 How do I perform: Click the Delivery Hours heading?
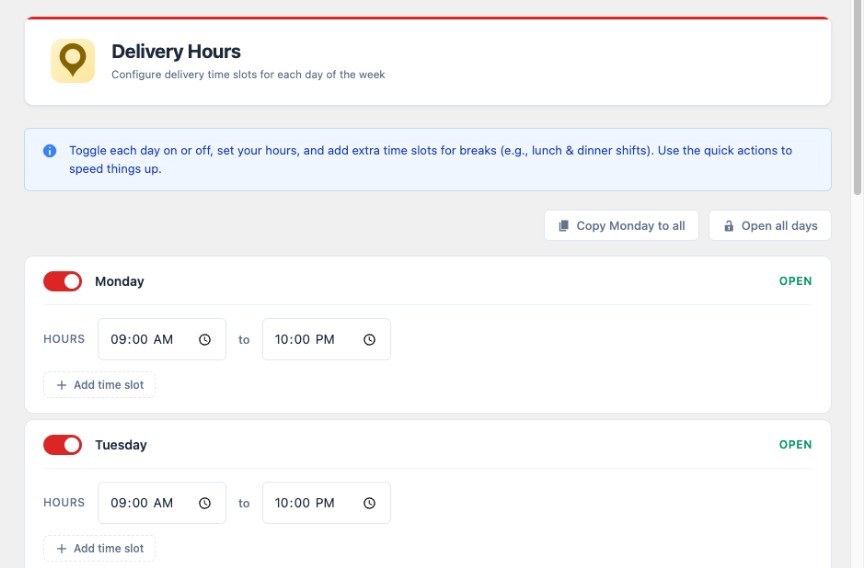[x=176, y=51]
